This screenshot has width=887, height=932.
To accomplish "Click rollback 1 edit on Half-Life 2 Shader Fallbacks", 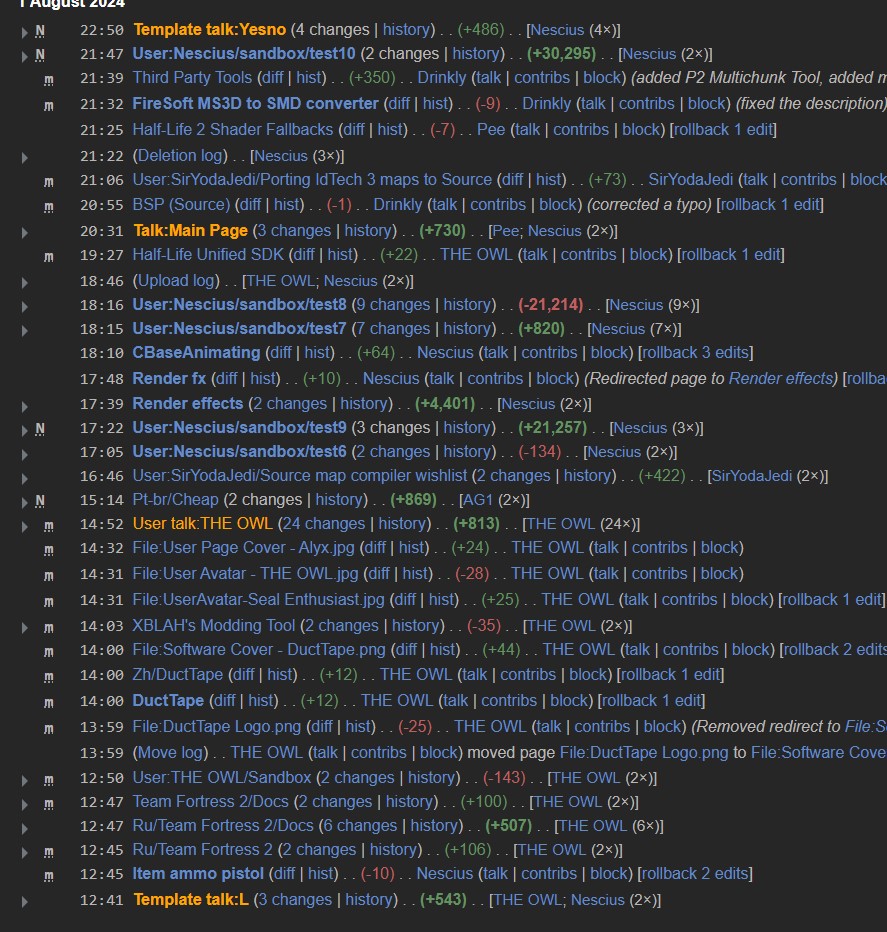I will pos(723,129).
